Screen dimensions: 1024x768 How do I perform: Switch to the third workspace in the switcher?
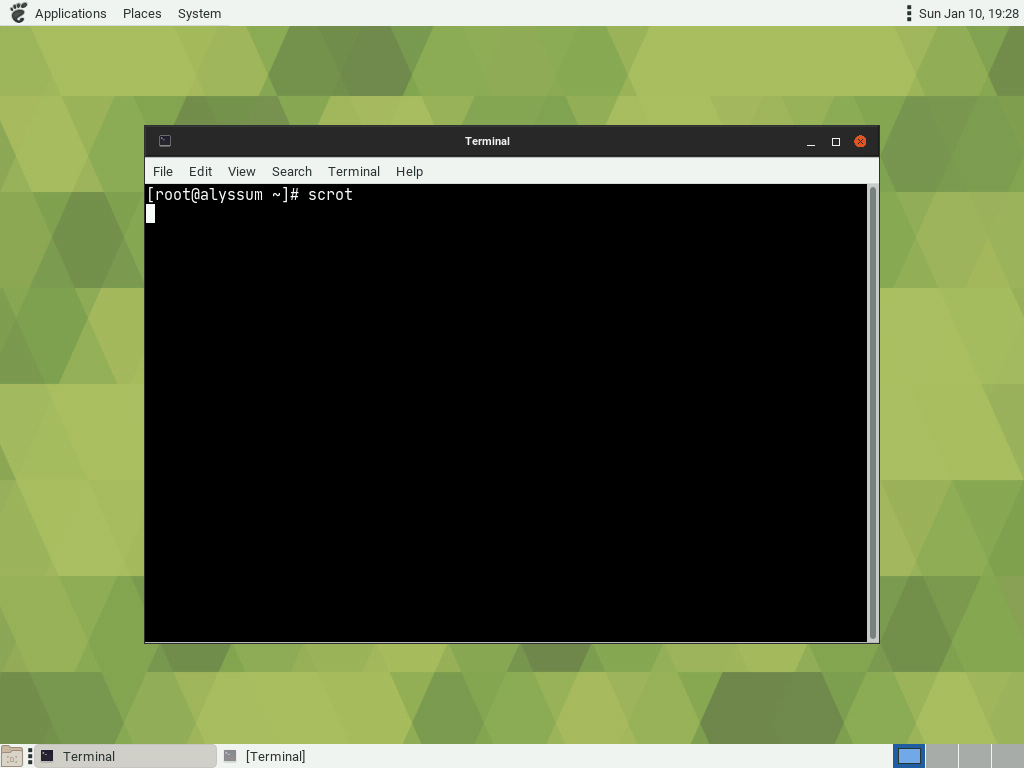click(975, 756)
